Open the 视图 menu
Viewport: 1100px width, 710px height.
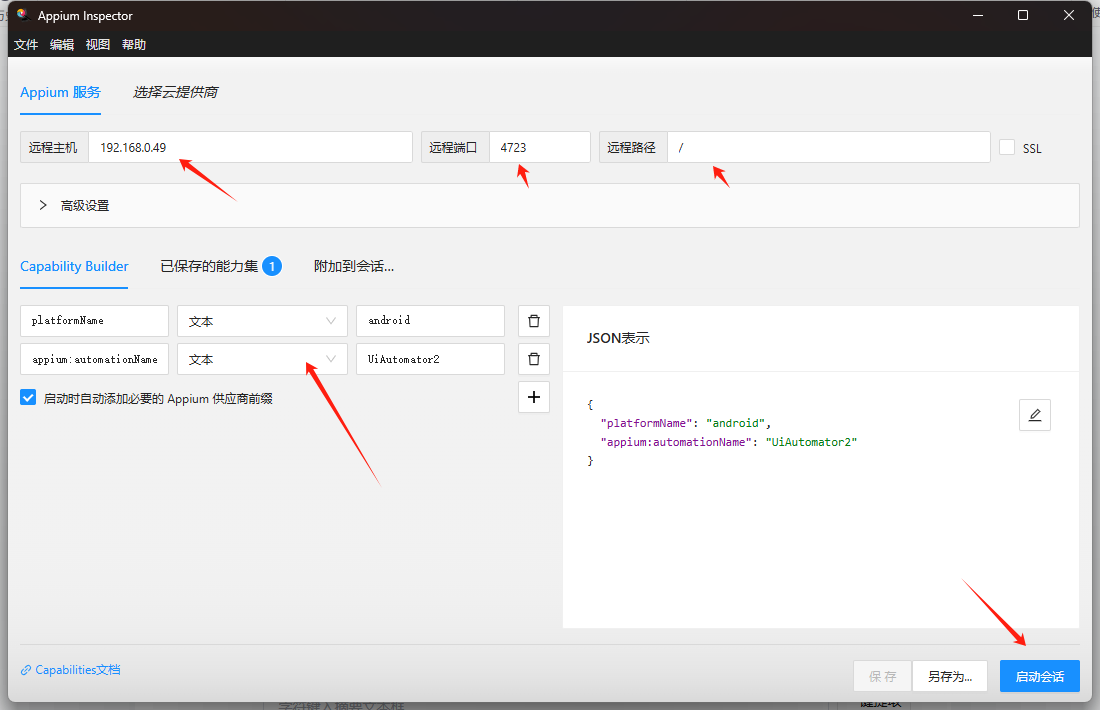coord(98,44)
